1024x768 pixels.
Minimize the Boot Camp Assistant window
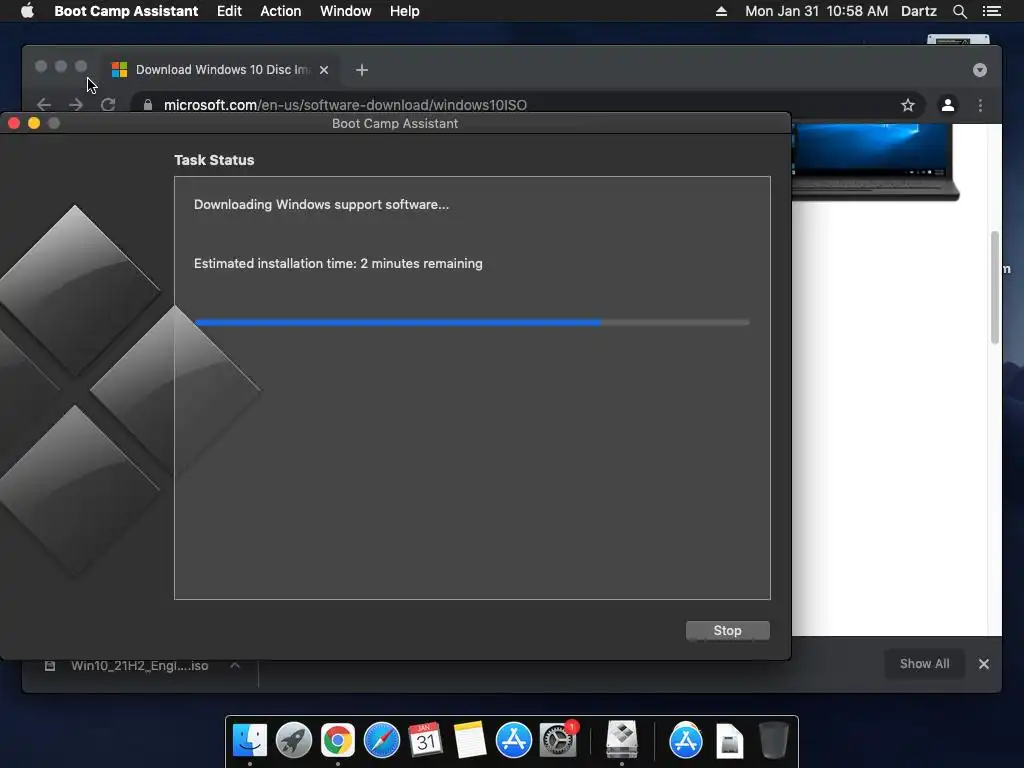coord(34,123)
